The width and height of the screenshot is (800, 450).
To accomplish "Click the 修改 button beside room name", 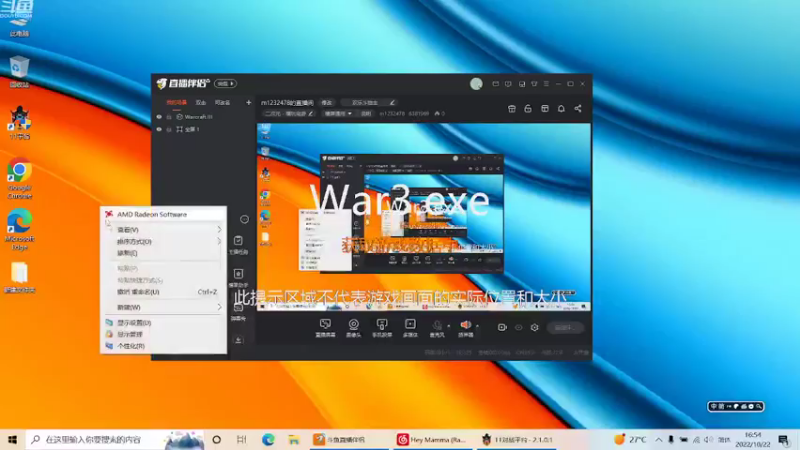I will pos(327,103).
